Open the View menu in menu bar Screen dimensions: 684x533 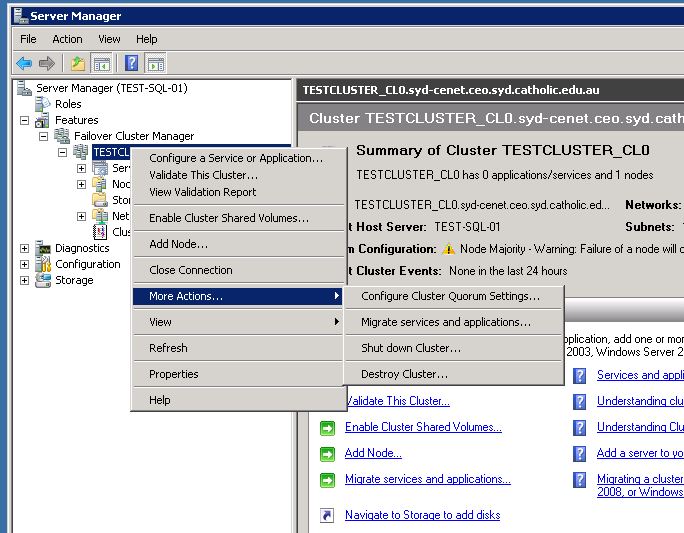point(109,39)
